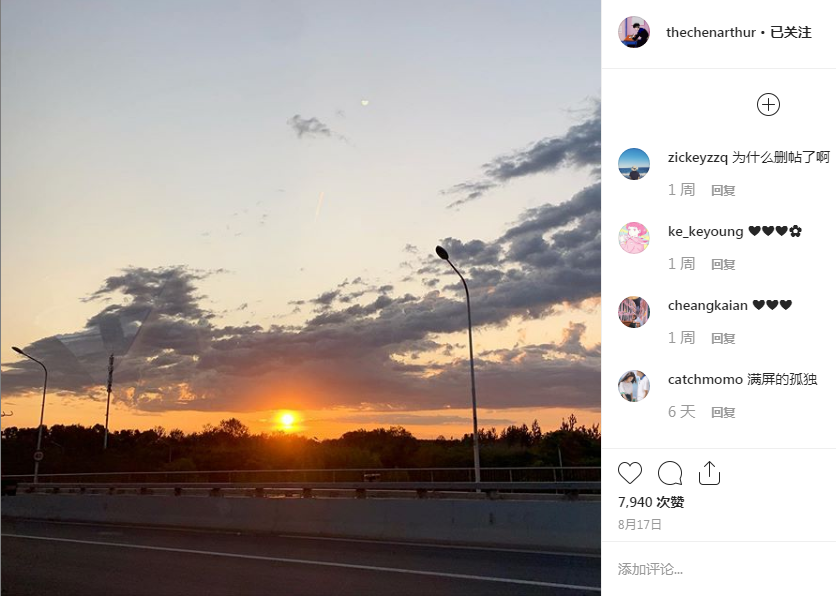Open the 8月17日 post date link
The width and height of the screenshot is (836, 596).
tap(640, 525)
